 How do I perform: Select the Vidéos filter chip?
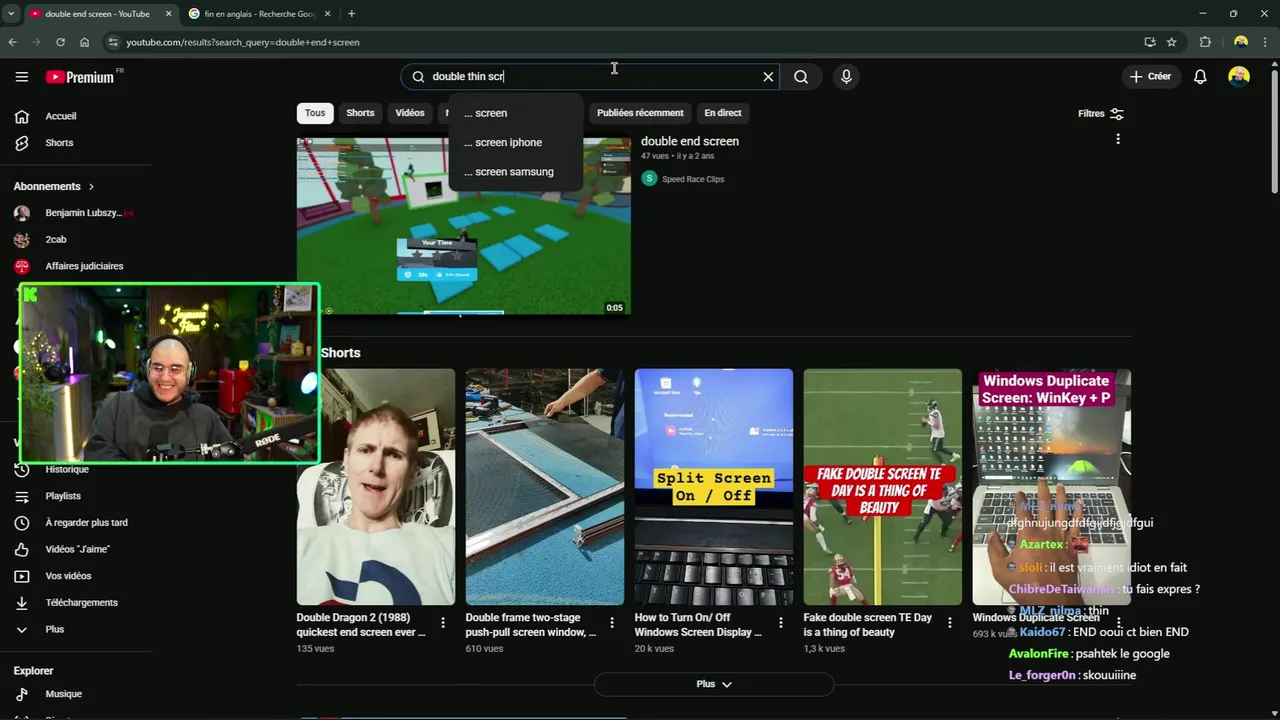coord(410,113)
